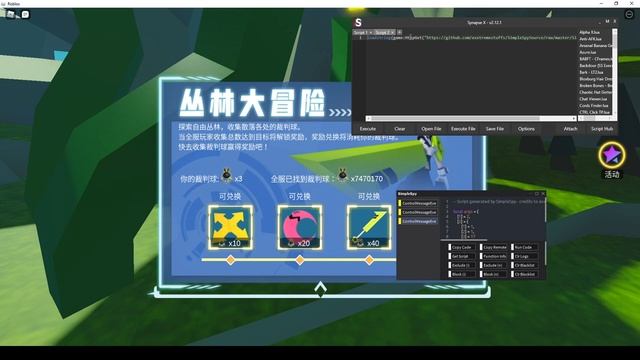640x360 pixels.
Task: Click the progress diamond under the x40 reward
Action: (369, 260)
